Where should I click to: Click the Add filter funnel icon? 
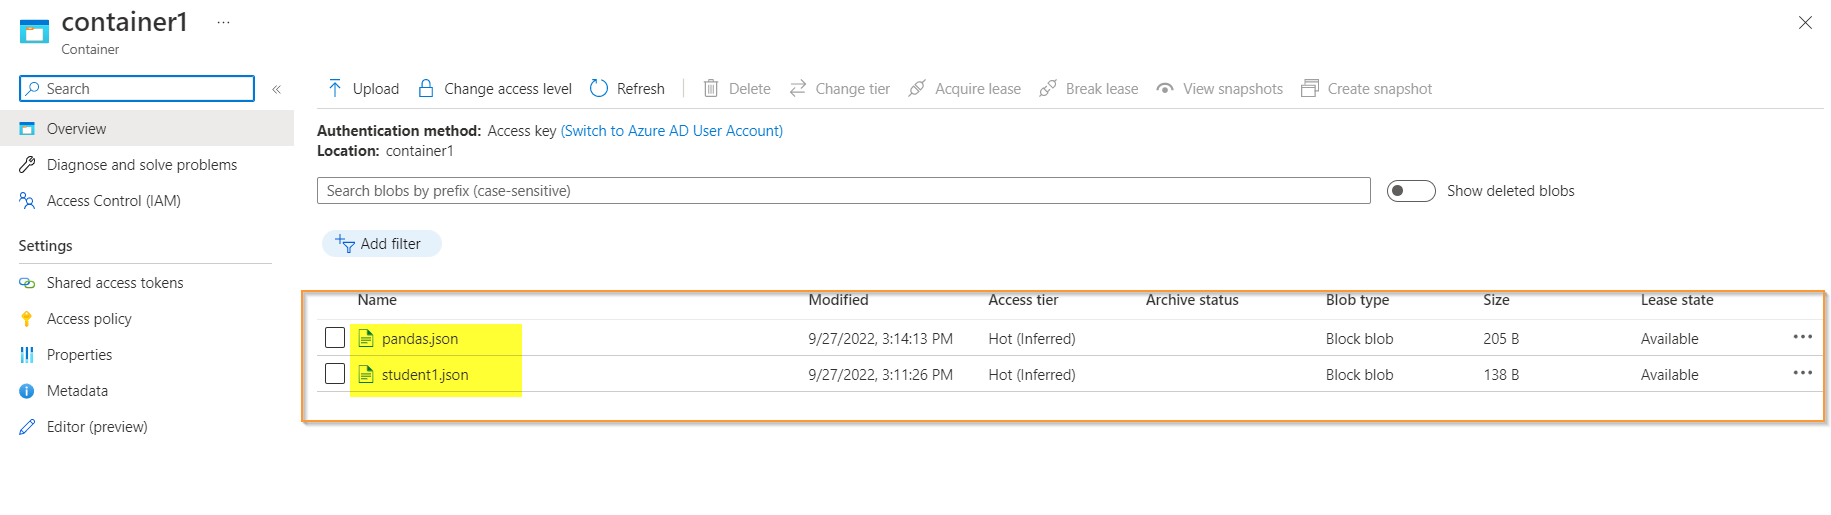tap(345, 244)
